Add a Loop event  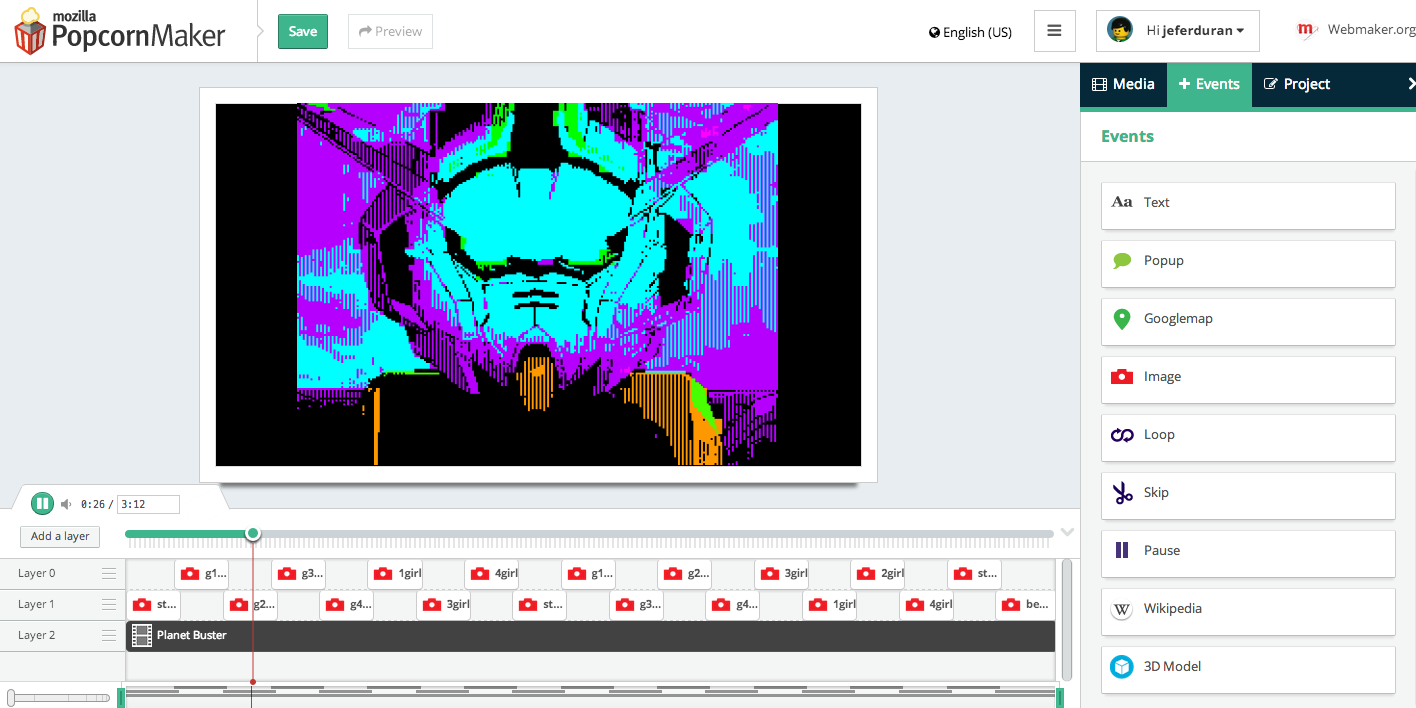click(x=1248, y=437)
